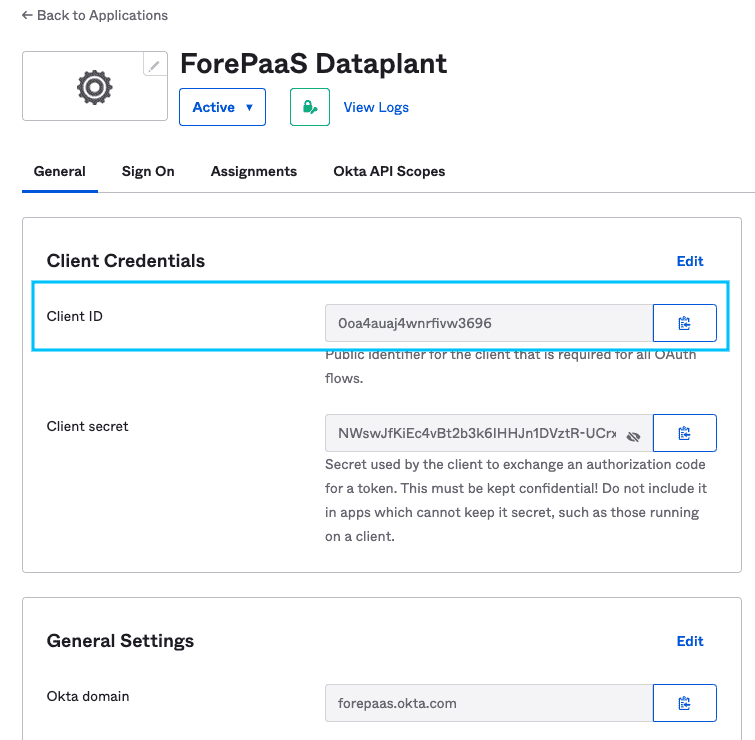Screen dimensions: 755x740
Task: Click the gear application logo
Action: [95, 87]
